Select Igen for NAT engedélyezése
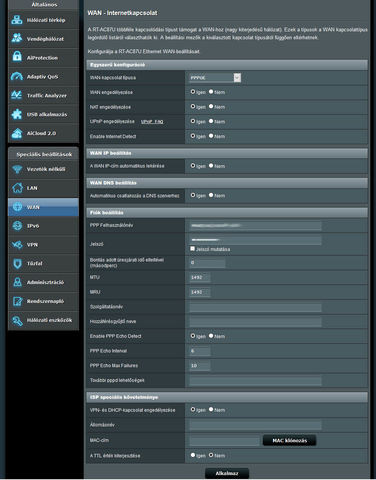 pyautogui.click(x=193, y=106)
